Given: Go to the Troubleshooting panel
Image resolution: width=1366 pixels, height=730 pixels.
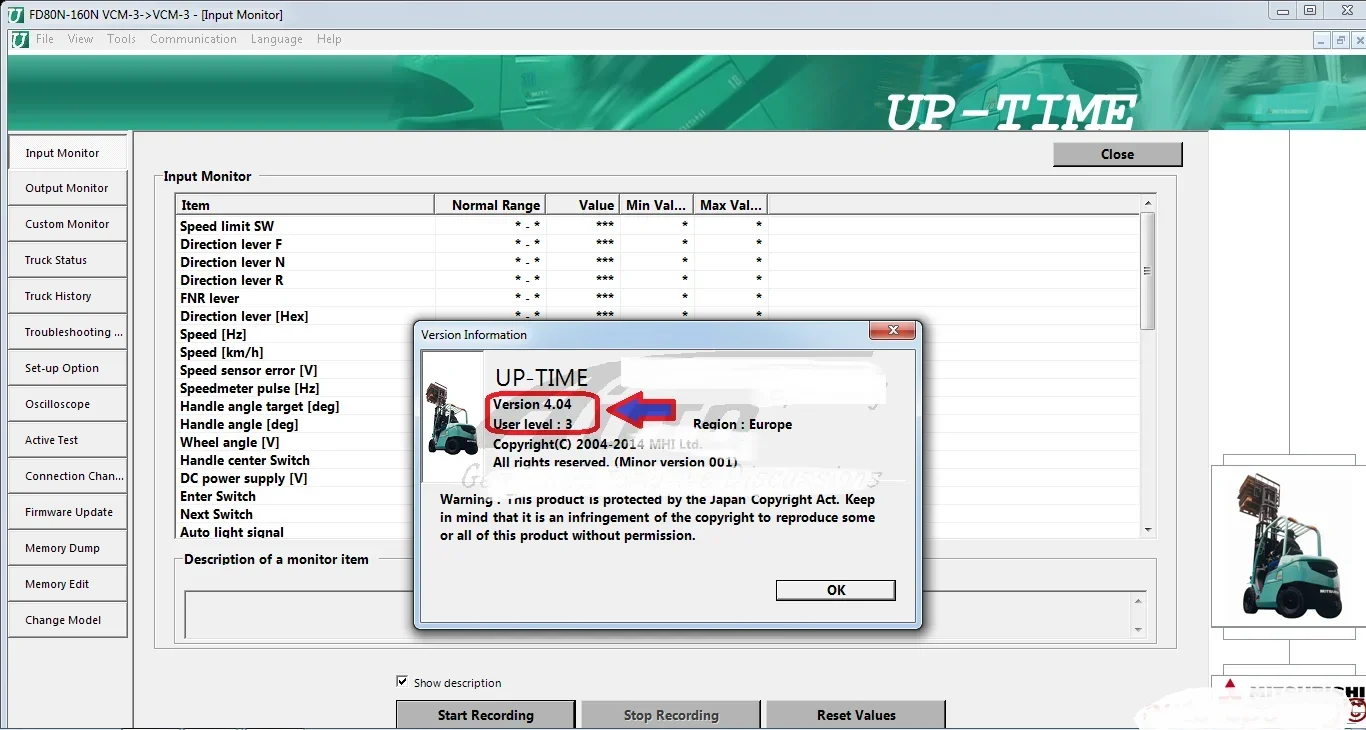Looking at the screenshot, I should click(x=68, y=332).
